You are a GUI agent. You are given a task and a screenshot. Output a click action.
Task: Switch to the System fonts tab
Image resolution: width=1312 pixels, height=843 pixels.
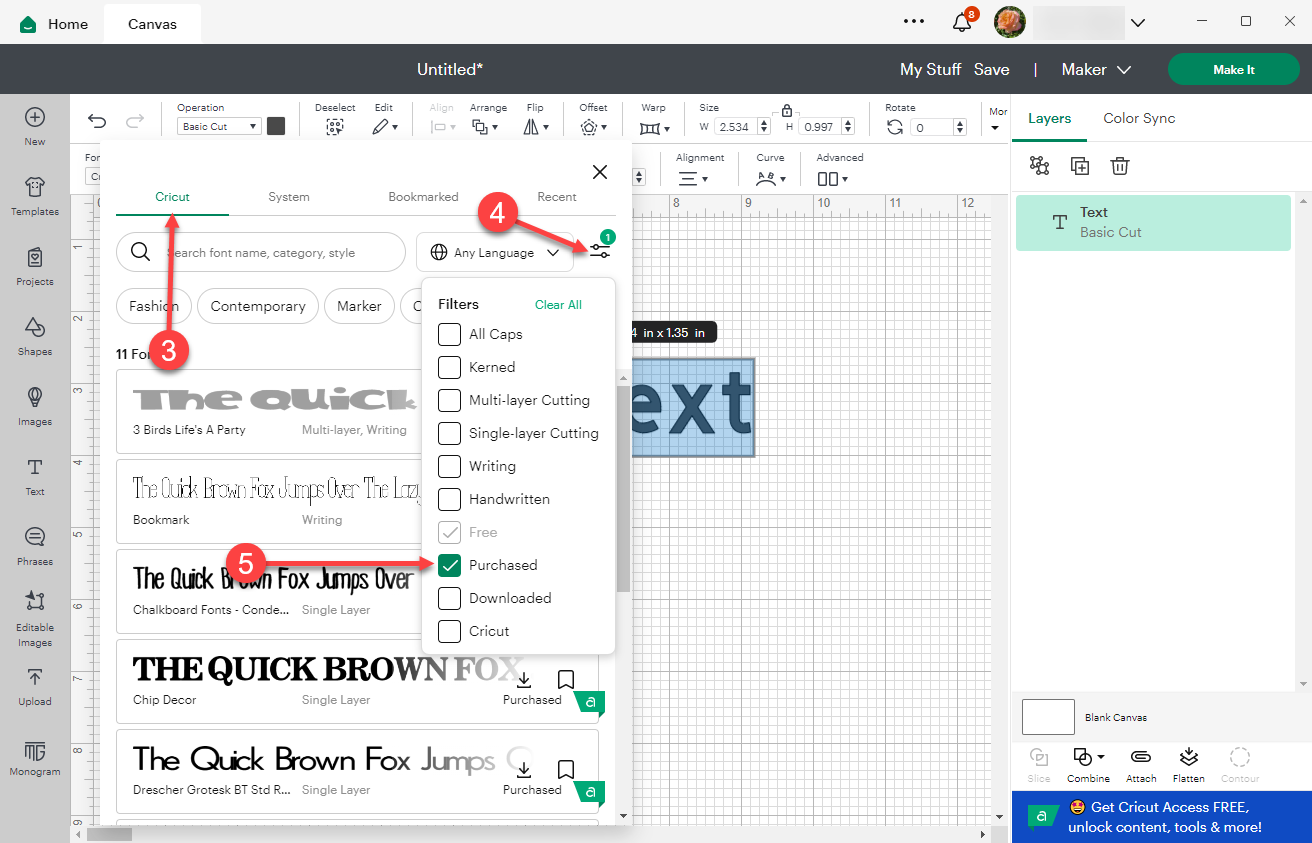click(288, 197)
